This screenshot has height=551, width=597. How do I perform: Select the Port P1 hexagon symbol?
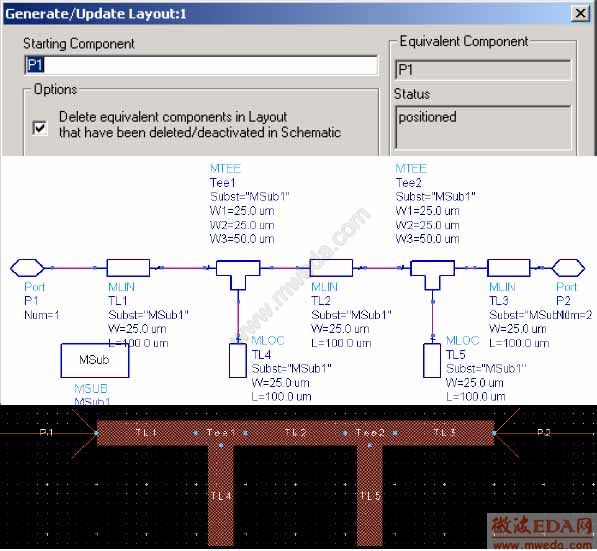pyautogui.click(x=27, y=268)
